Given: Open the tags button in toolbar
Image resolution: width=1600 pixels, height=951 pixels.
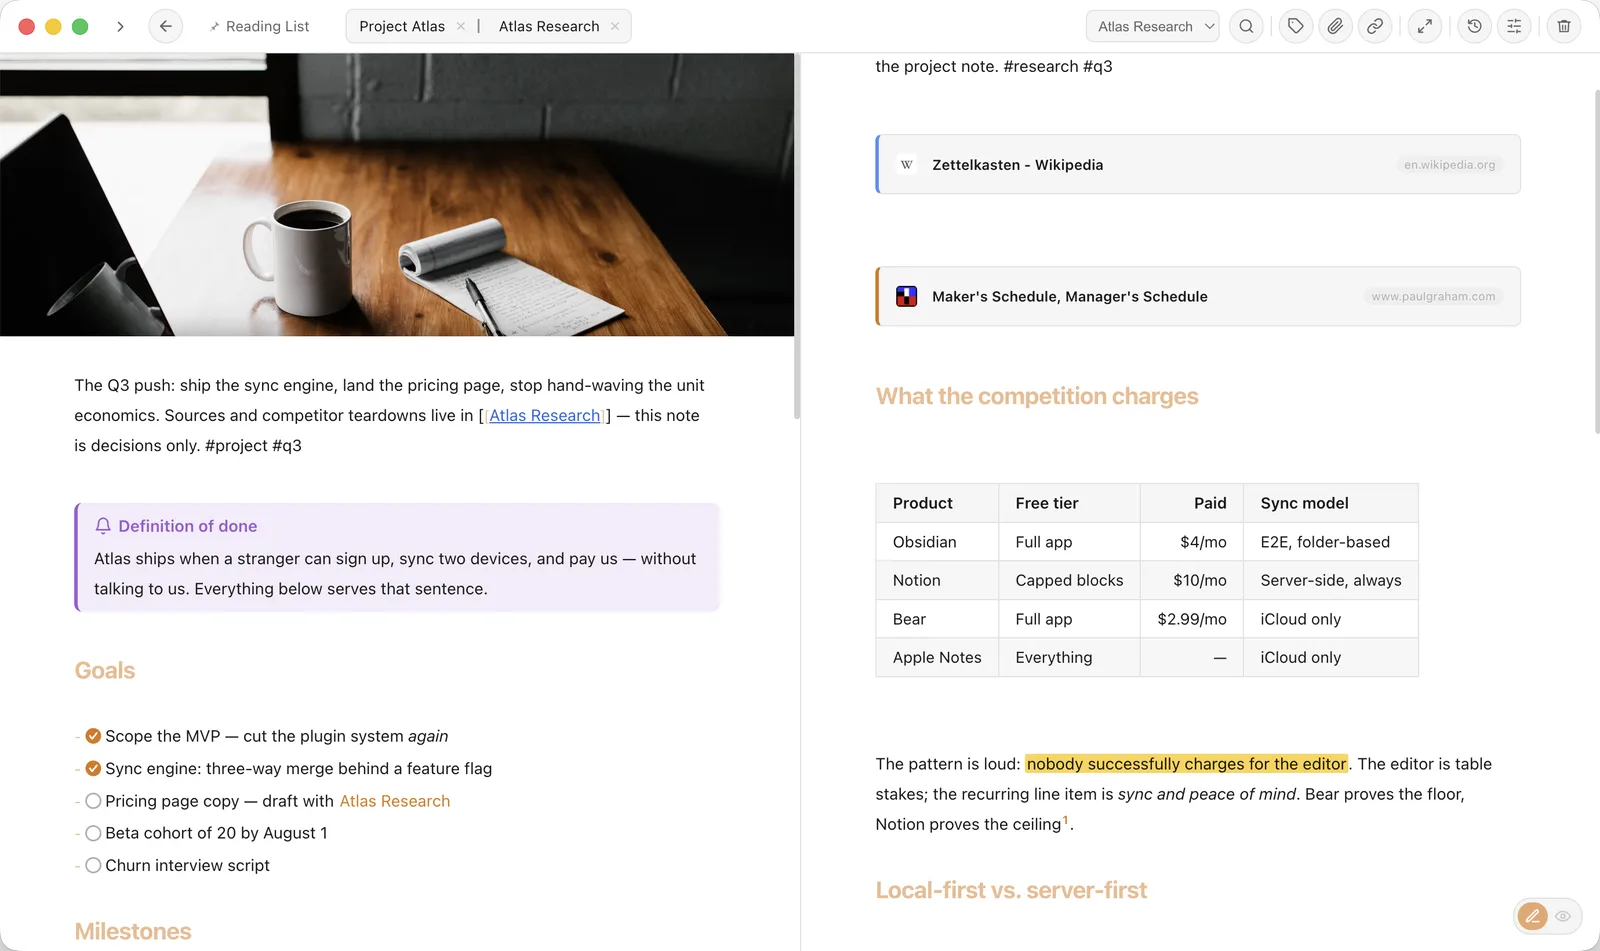Looking at the screenshot, I should [x=1296, y=27].
